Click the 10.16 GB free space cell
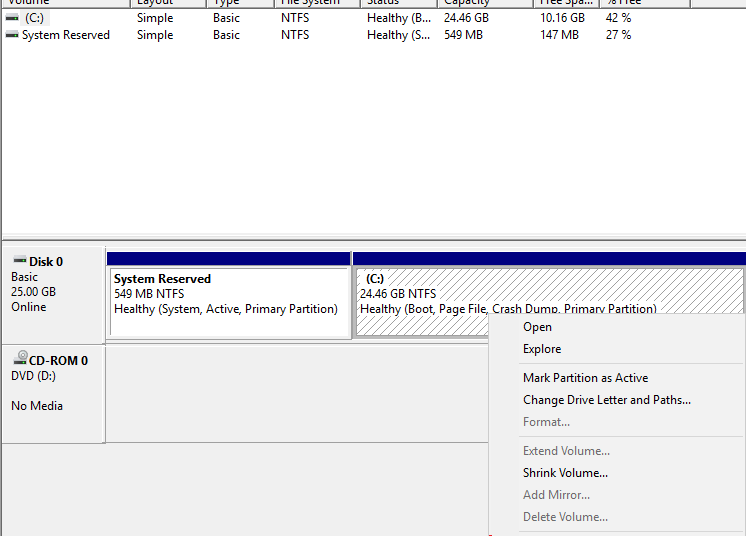This screenshot has width=746, height=536. click(x=562, y=18)
